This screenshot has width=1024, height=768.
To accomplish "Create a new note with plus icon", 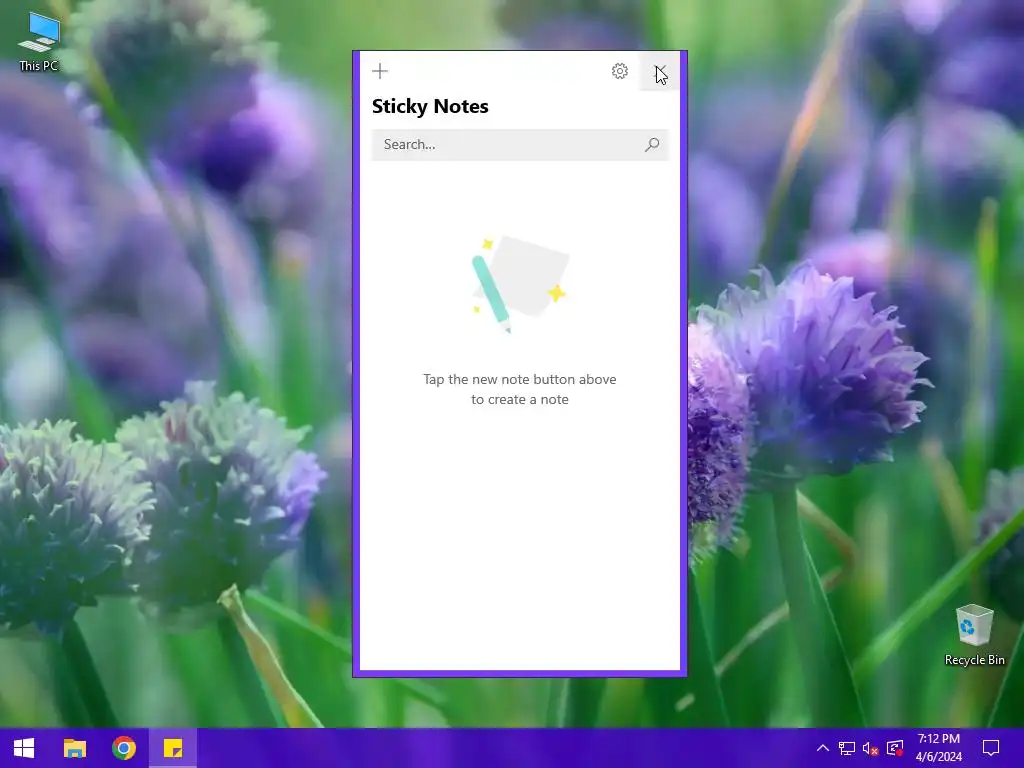I will [379, 71].
